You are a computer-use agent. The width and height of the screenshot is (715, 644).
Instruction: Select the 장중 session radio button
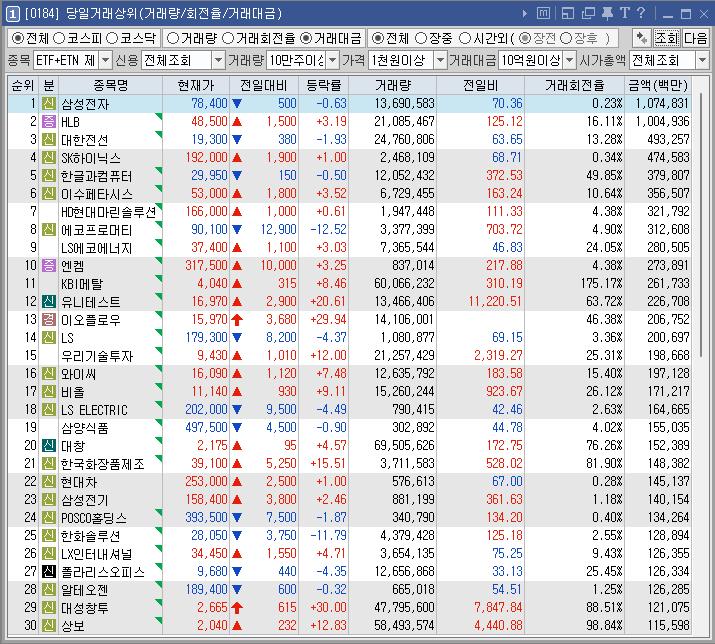pos(421,38)
